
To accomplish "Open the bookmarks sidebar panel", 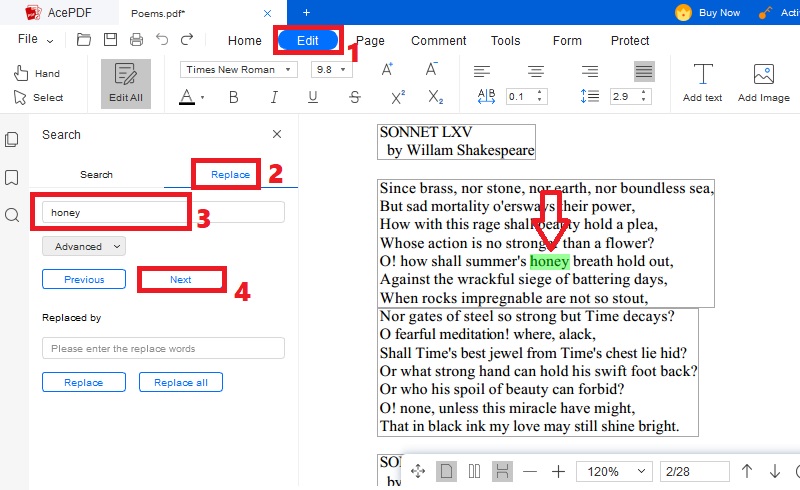I will (x=12, y=177).
